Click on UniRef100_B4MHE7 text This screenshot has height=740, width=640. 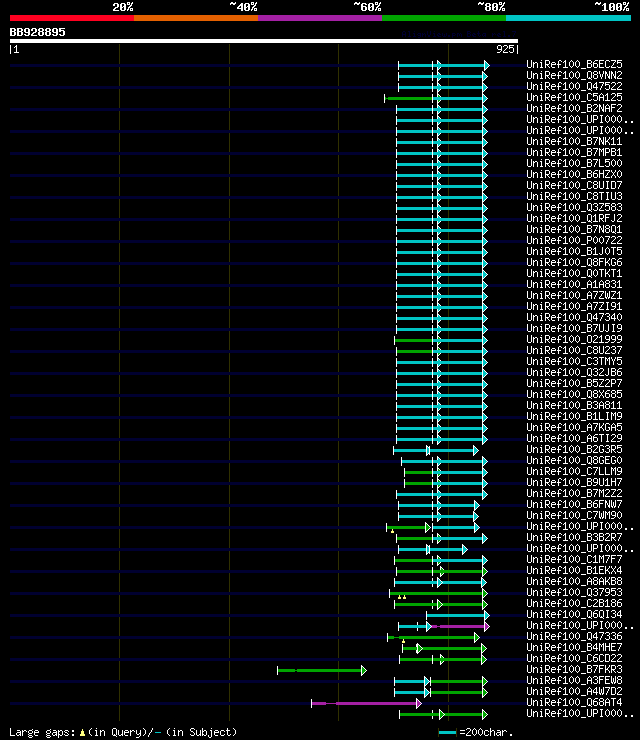click(x=574, y=647)
